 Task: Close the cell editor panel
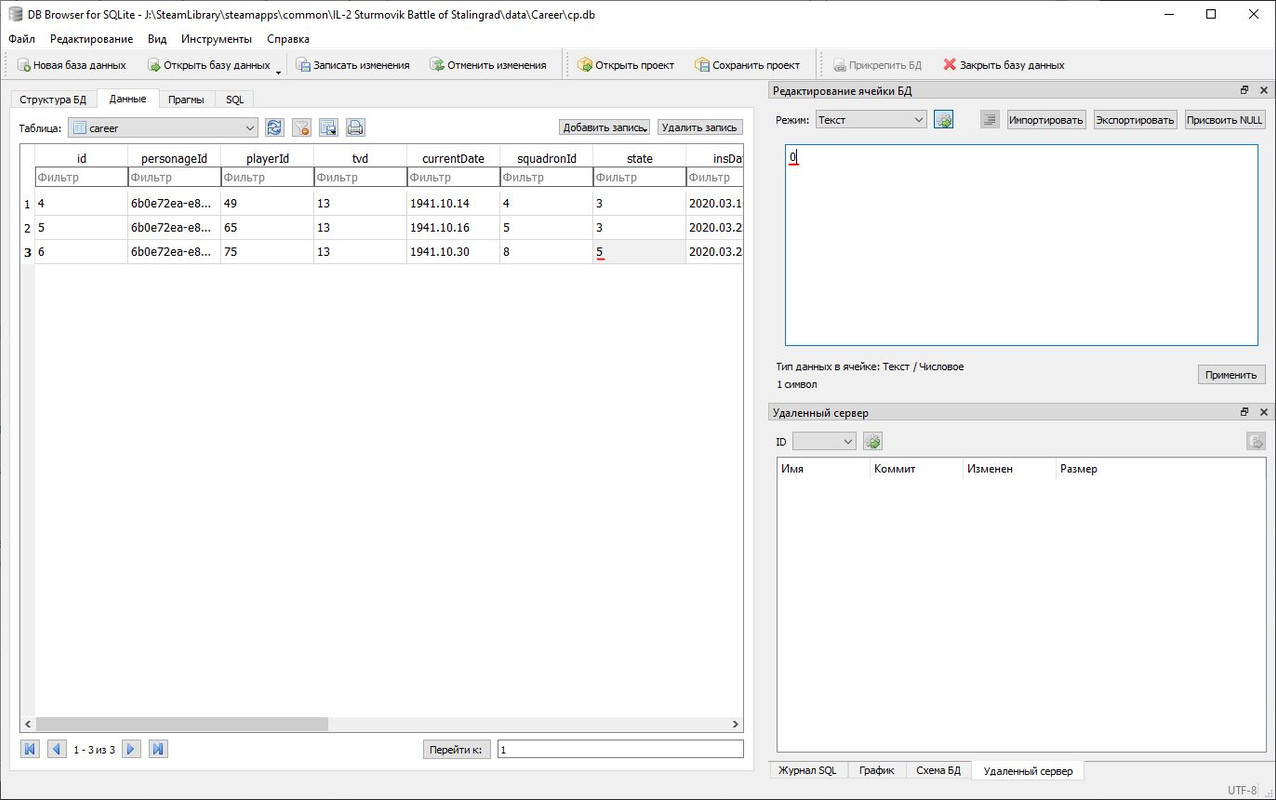(x=1264, y=90)
